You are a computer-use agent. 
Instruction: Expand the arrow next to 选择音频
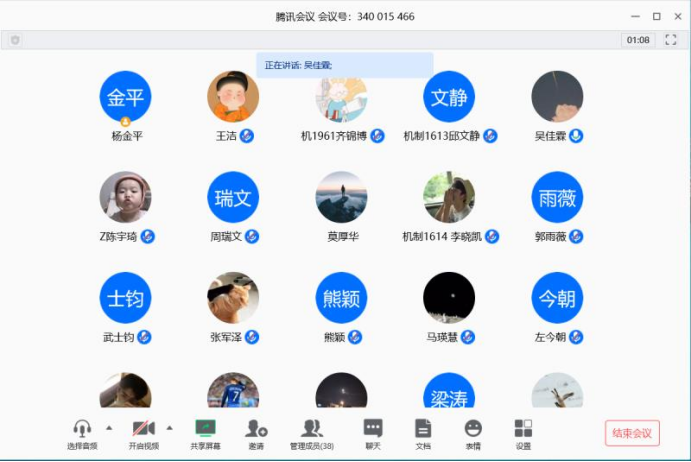109,428
